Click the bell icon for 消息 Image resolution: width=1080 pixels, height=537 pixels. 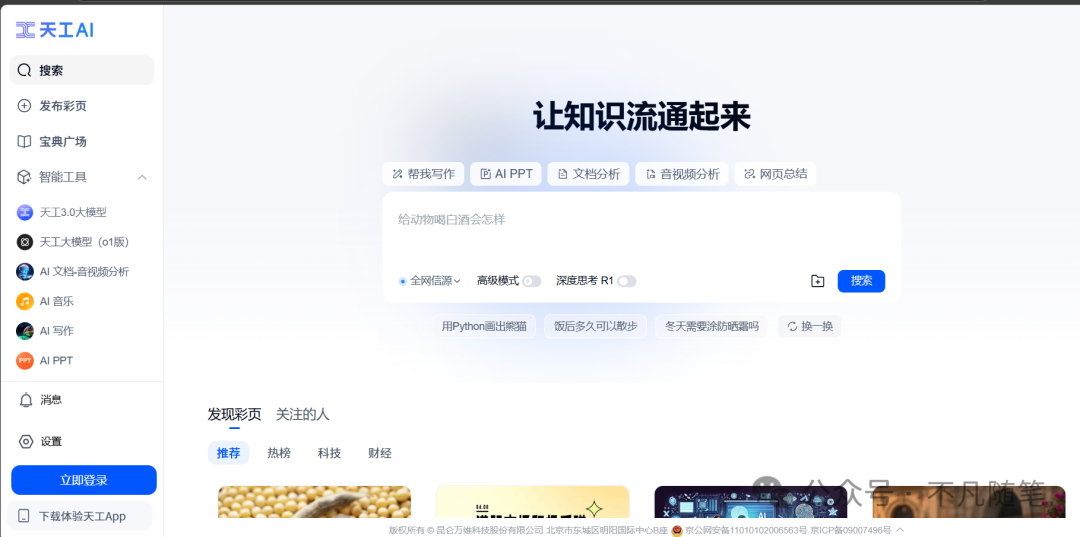pyautogui.click(x=26, y=400)
